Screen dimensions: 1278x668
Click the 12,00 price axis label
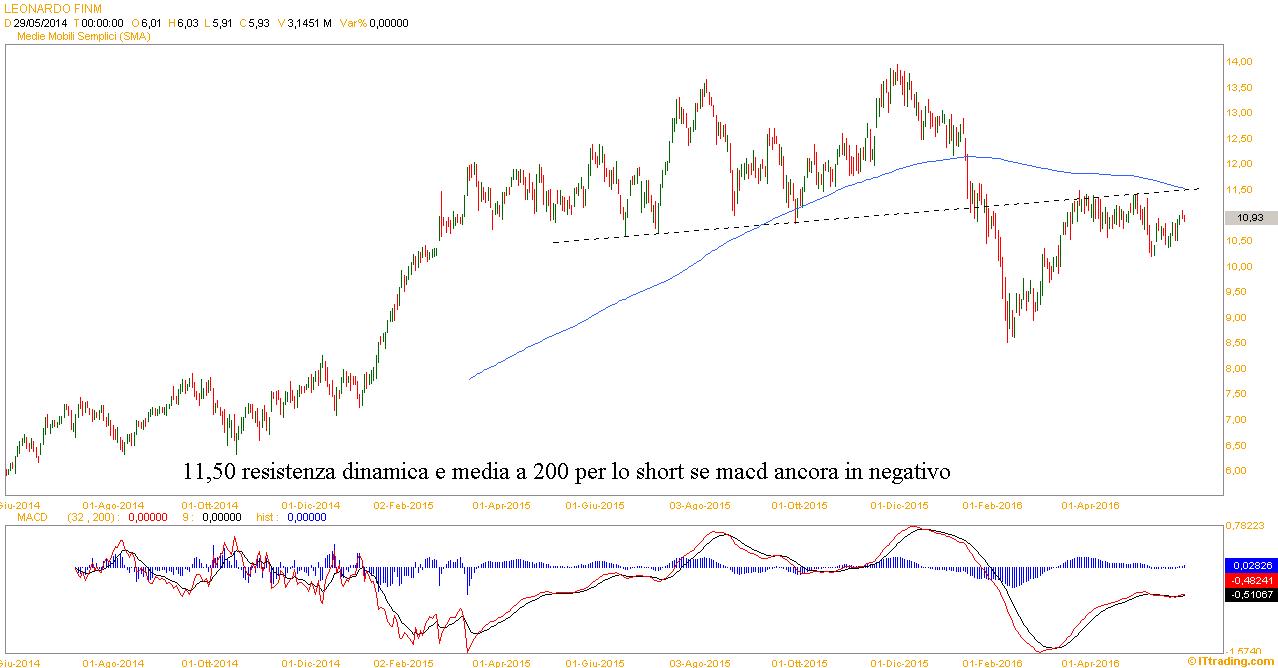pyautogui.click(x=1239, y=164)
